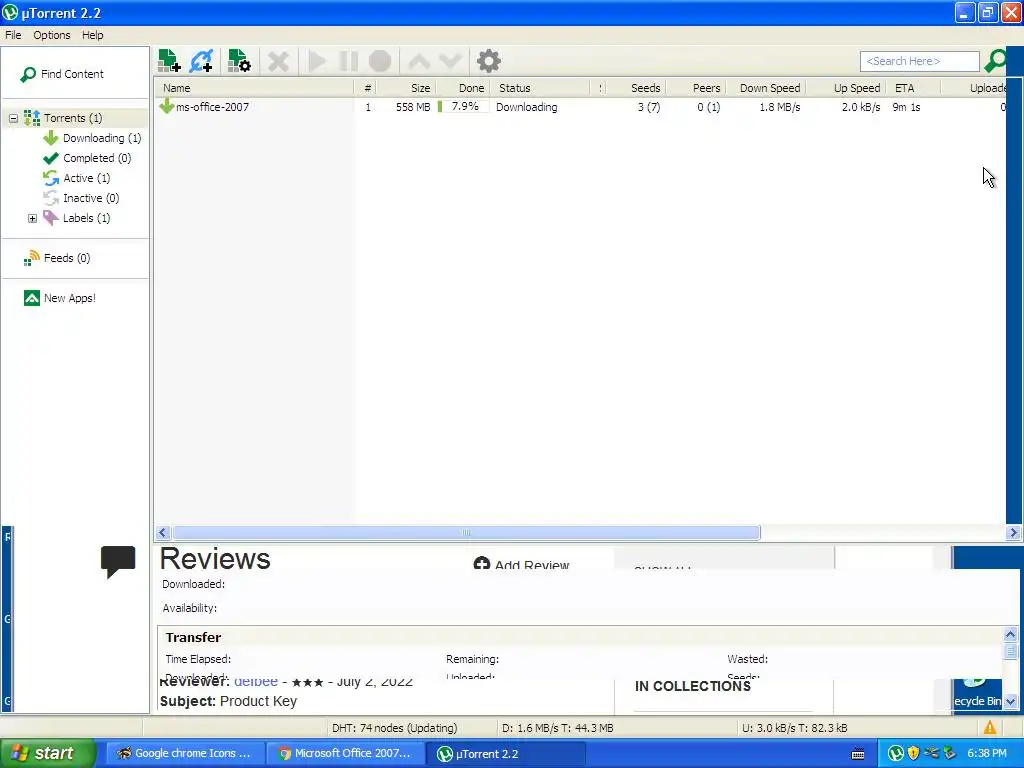The height and width of the screenshot is (768, 1024).
Task: Click New Apps! in the sidebar
Action: click(x=69, y=298)
